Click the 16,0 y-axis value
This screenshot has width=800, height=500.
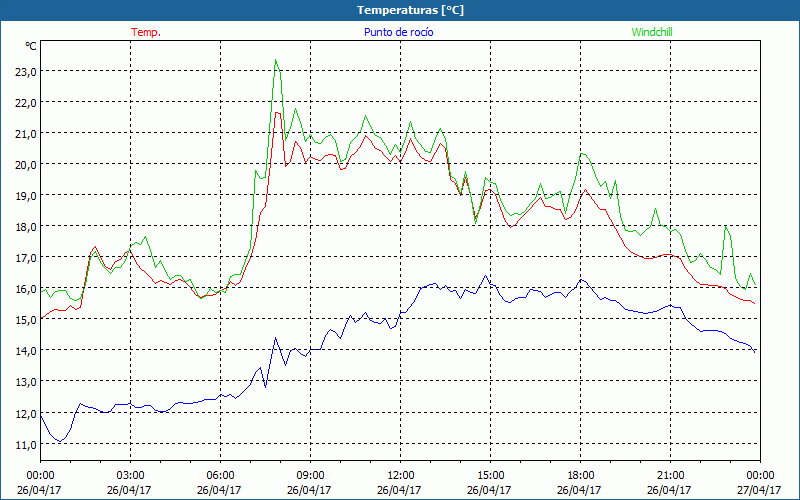coord(26,289)
